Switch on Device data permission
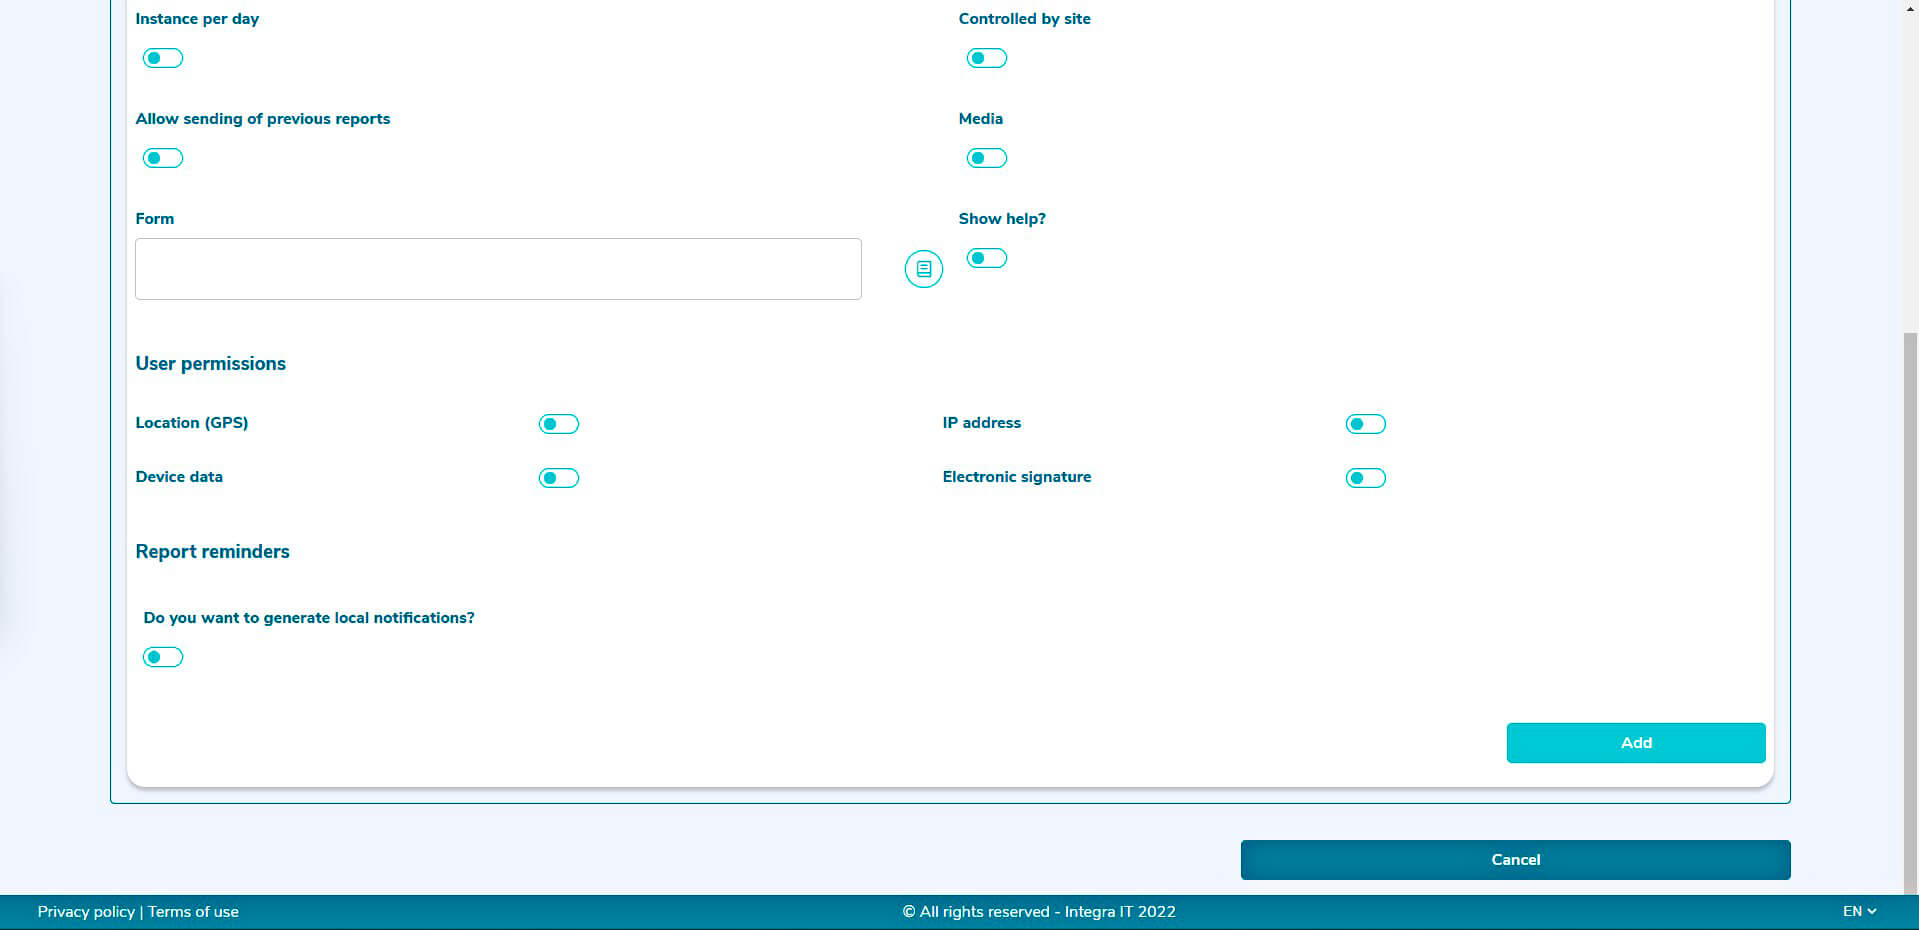The height and width of the screenshot is (930, 1919). 558,478
